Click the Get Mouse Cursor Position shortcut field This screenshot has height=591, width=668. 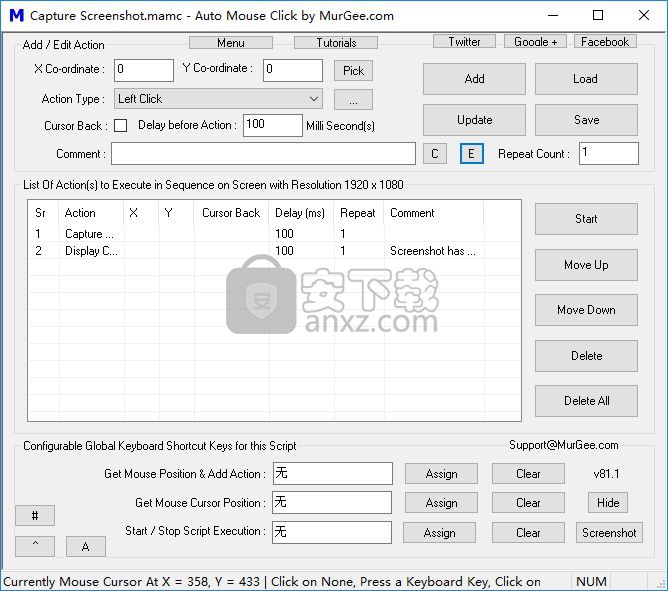click(332, 502)
